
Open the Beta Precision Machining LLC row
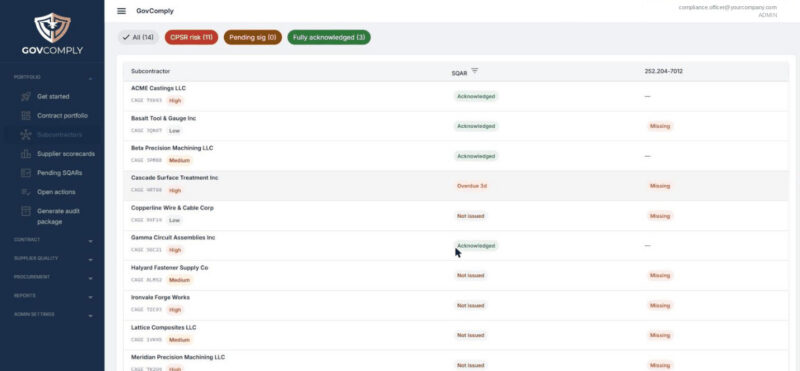point(456,156)
